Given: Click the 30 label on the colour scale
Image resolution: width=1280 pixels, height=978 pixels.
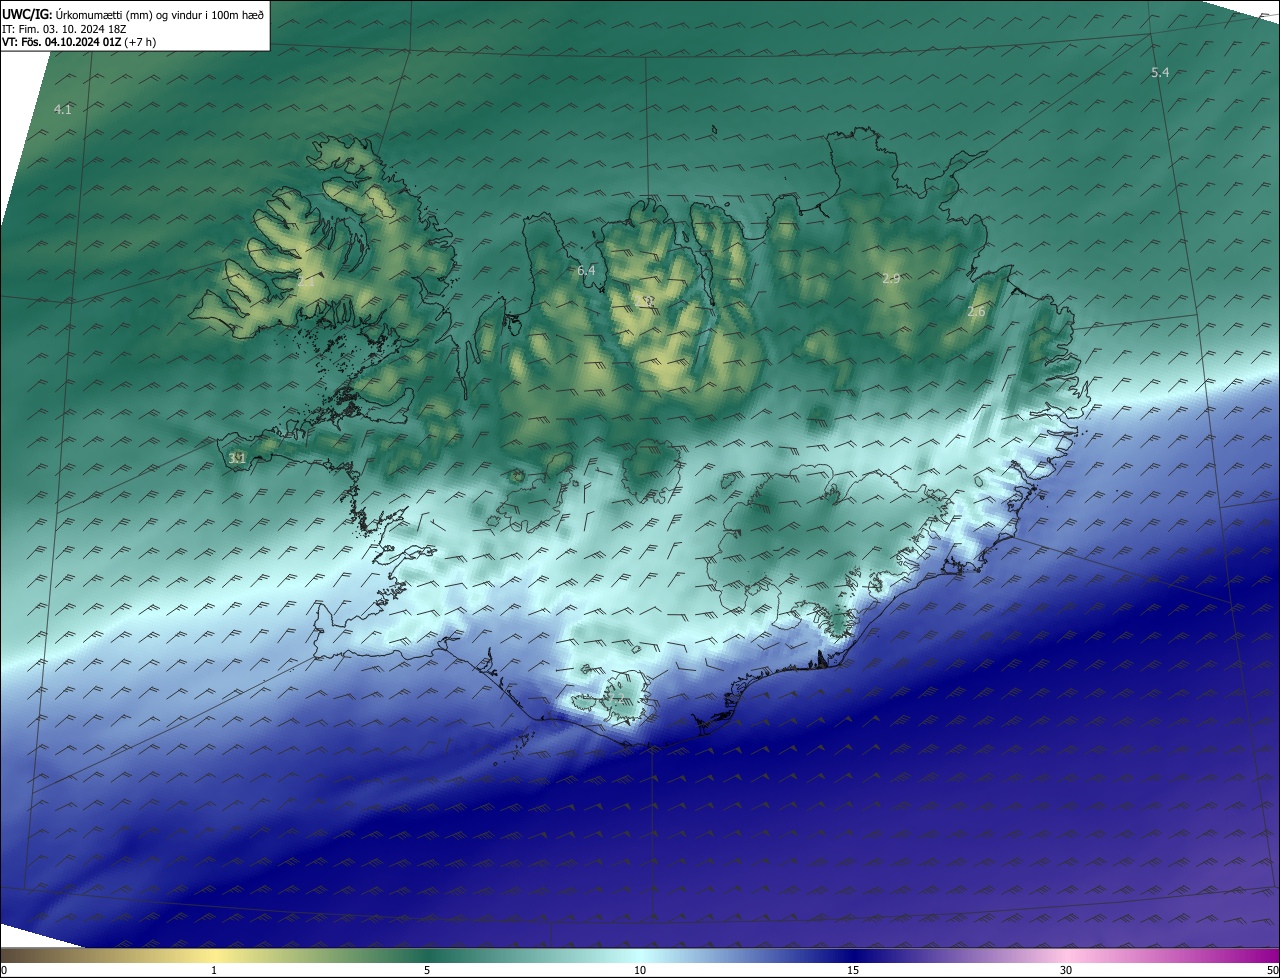Looking at the screenshot, I should 1066,970.
